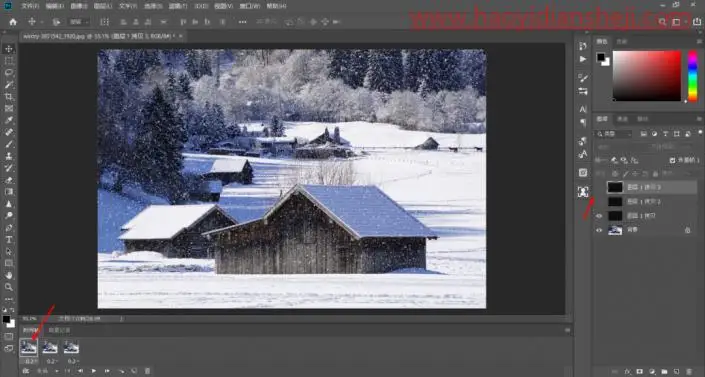Select the Clone Stamp tool
705x377 pixels.
click(x=9, y=156)
